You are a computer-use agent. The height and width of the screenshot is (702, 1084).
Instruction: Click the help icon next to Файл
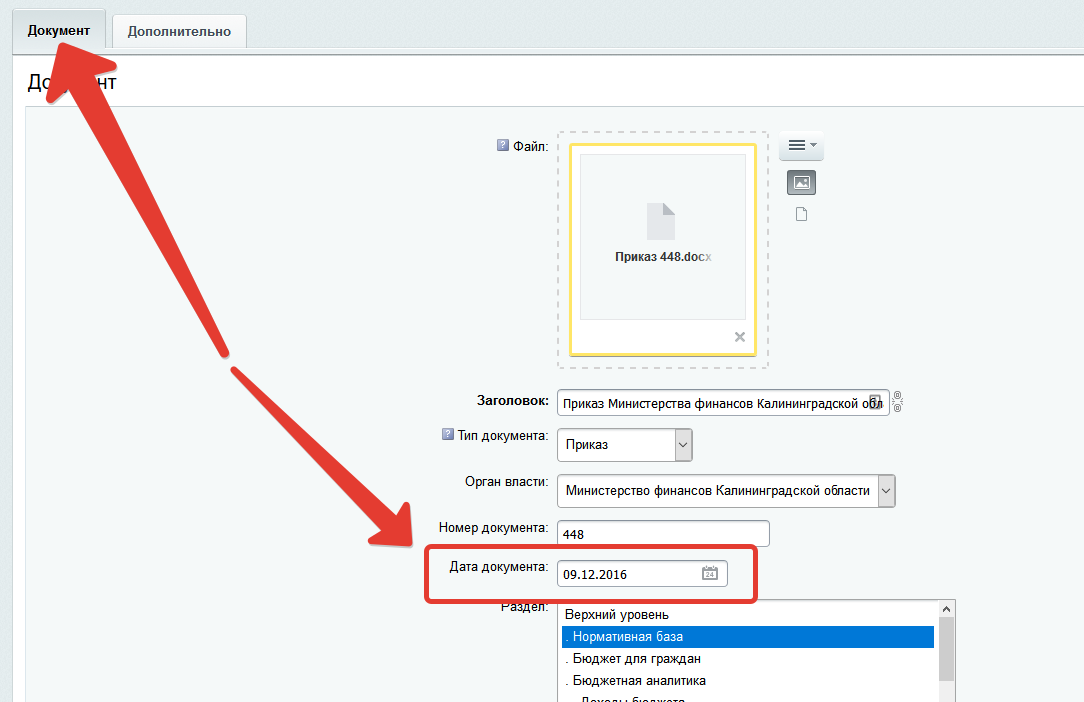(503, 145)
